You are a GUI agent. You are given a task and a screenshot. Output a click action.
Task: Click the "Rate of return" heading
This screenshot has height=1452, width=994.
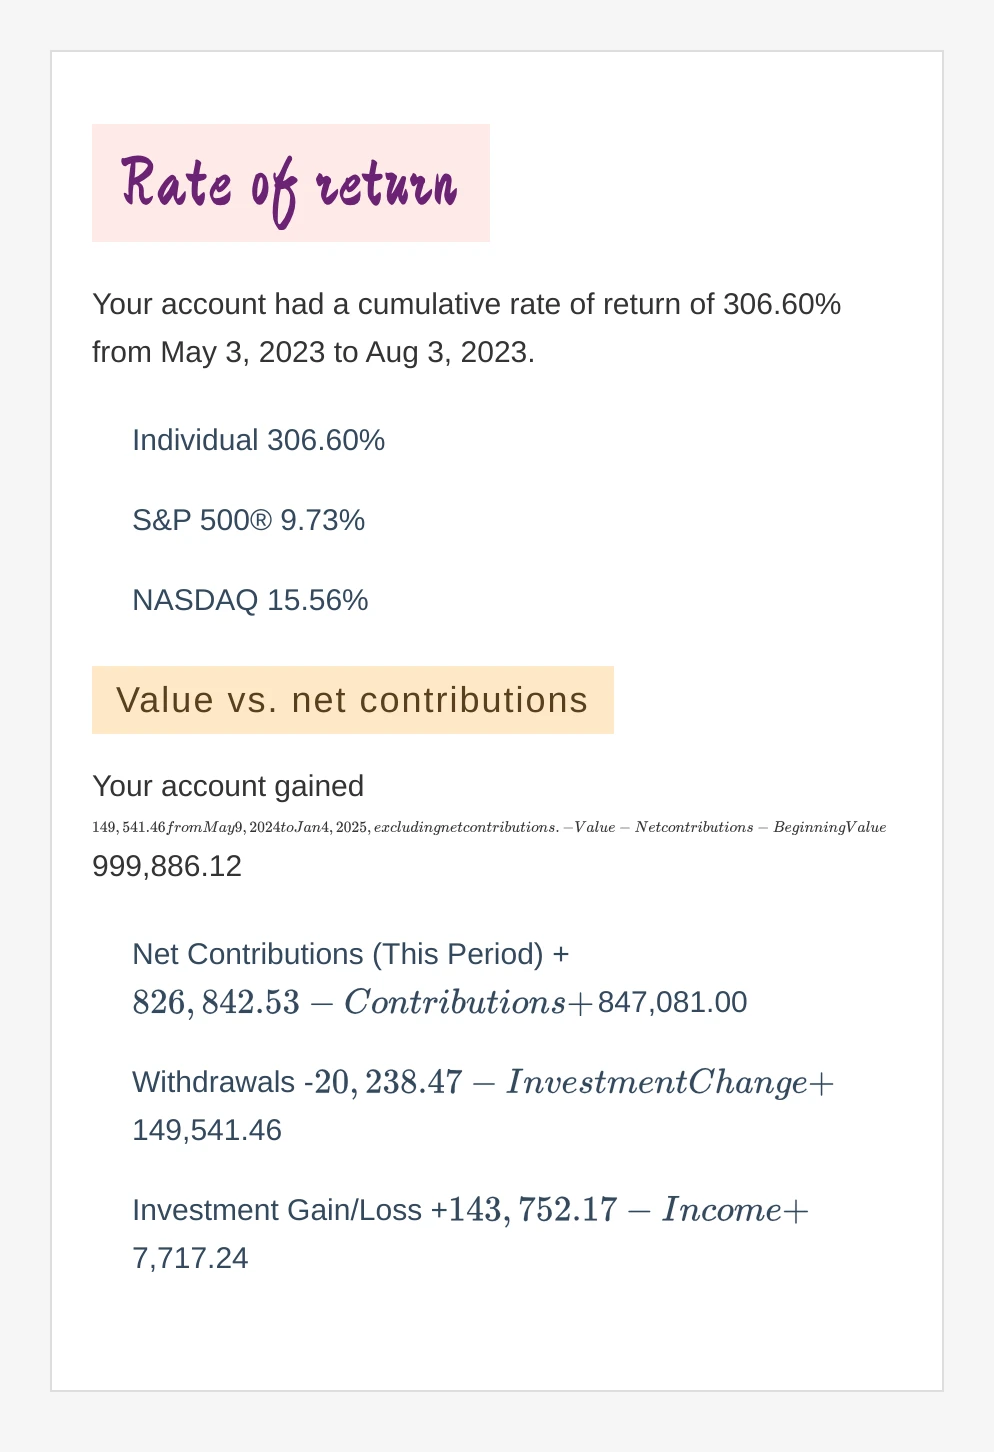point(290,184)
